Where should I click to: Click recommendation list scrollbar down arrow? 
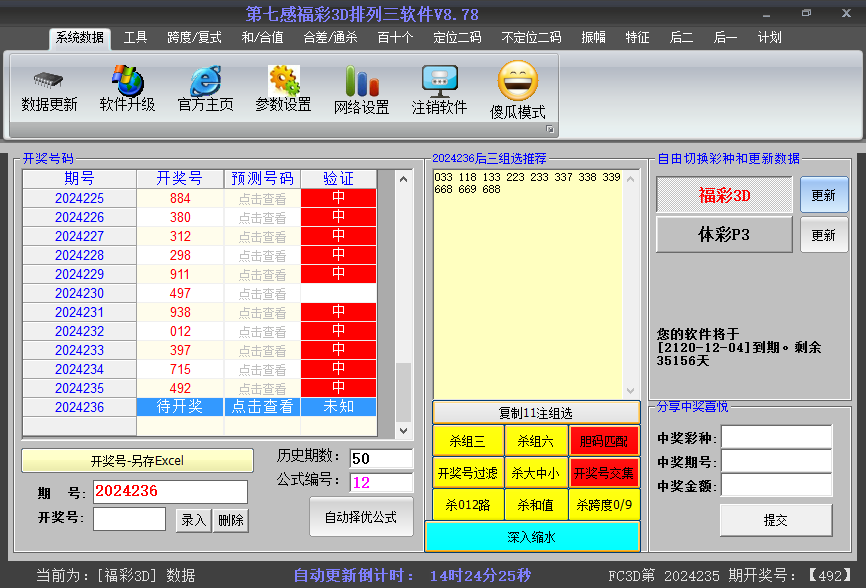[x=631, y=391]
